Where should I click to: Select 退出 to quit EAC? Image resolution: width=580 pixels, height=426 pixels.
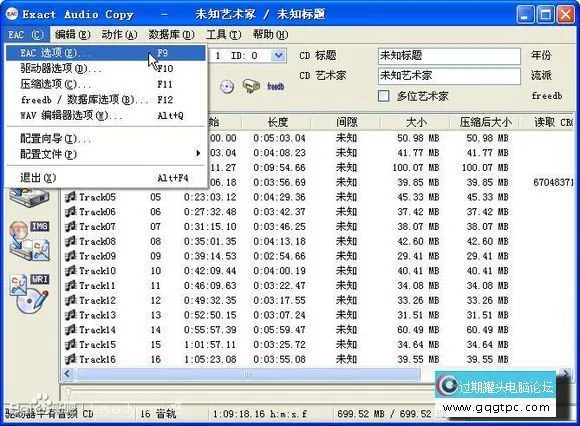pos(105,178)
